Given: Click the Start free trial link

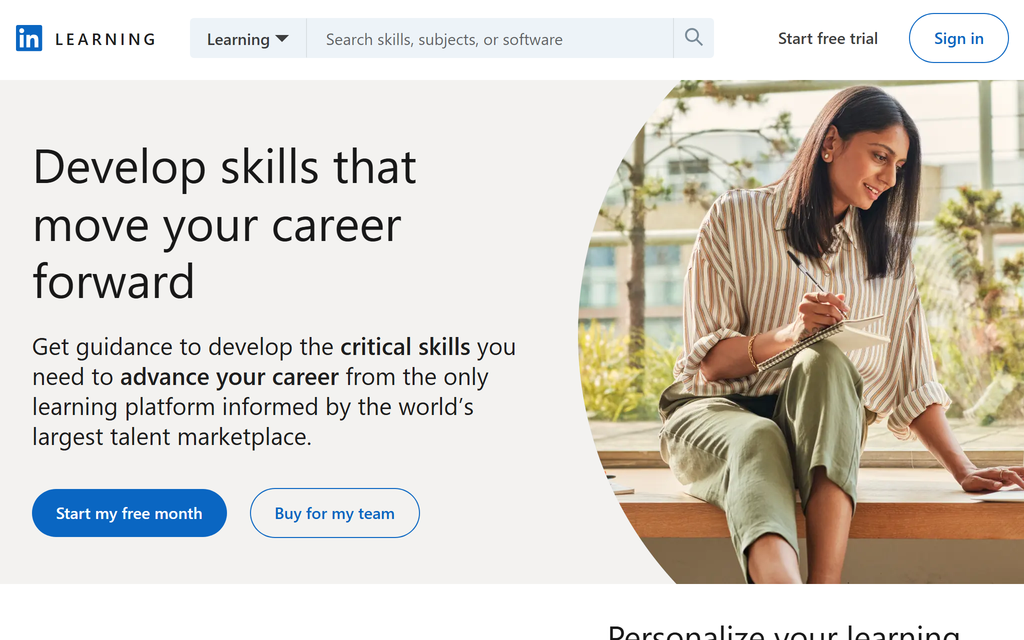Looking at the screenshot, I should 827,39.
